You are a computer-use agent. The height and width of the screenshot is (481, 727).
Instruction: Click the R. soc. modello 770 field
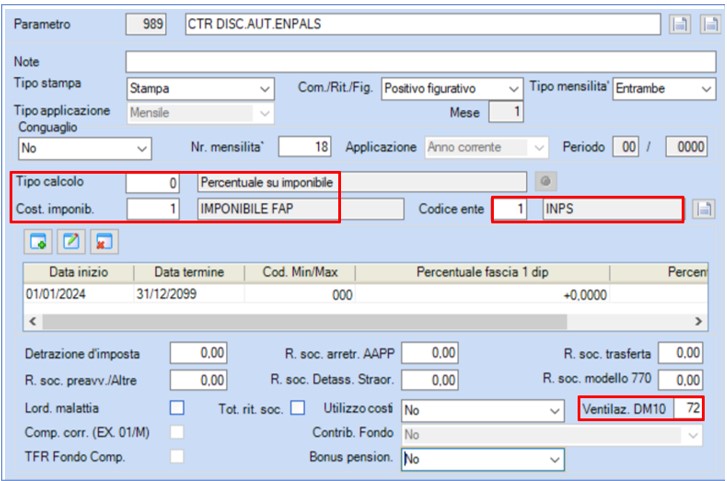point(681,380)
